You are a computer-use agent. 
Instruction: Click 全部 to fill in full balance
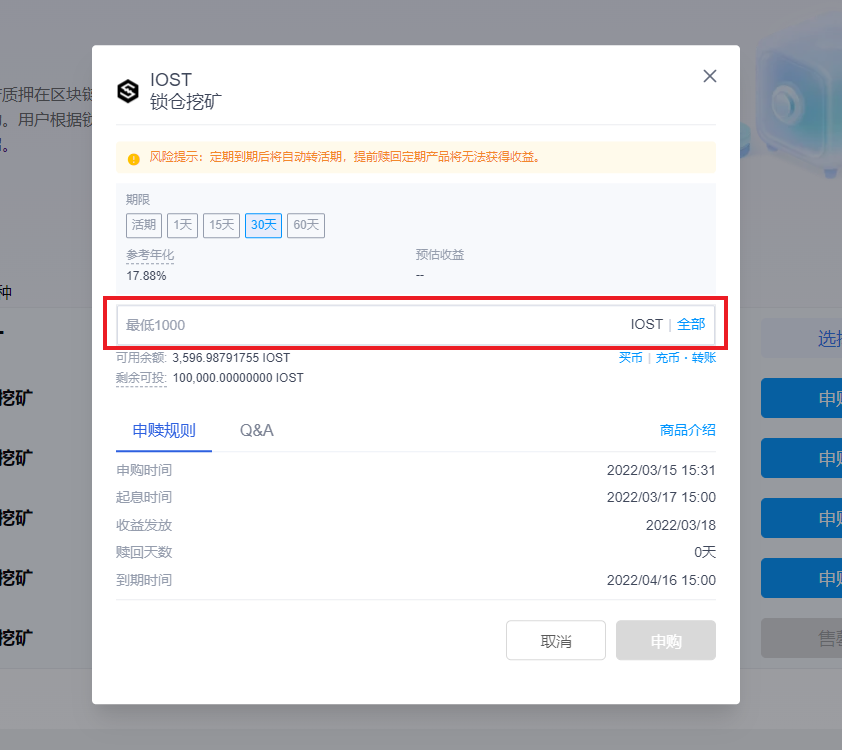tap(691, 324)
